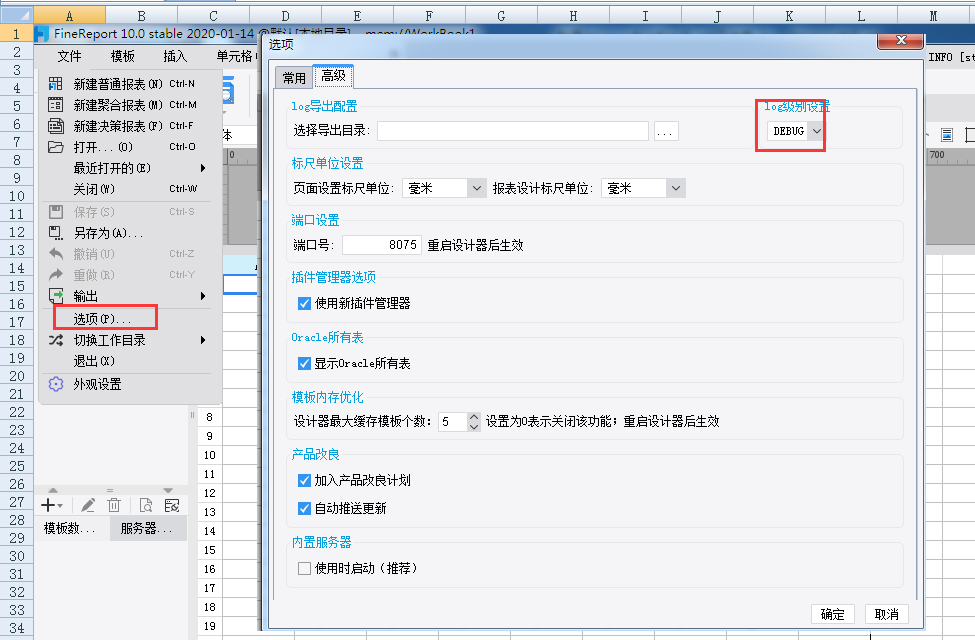
Task: Open the 文件 menu
Action: [x=69, y=57]
